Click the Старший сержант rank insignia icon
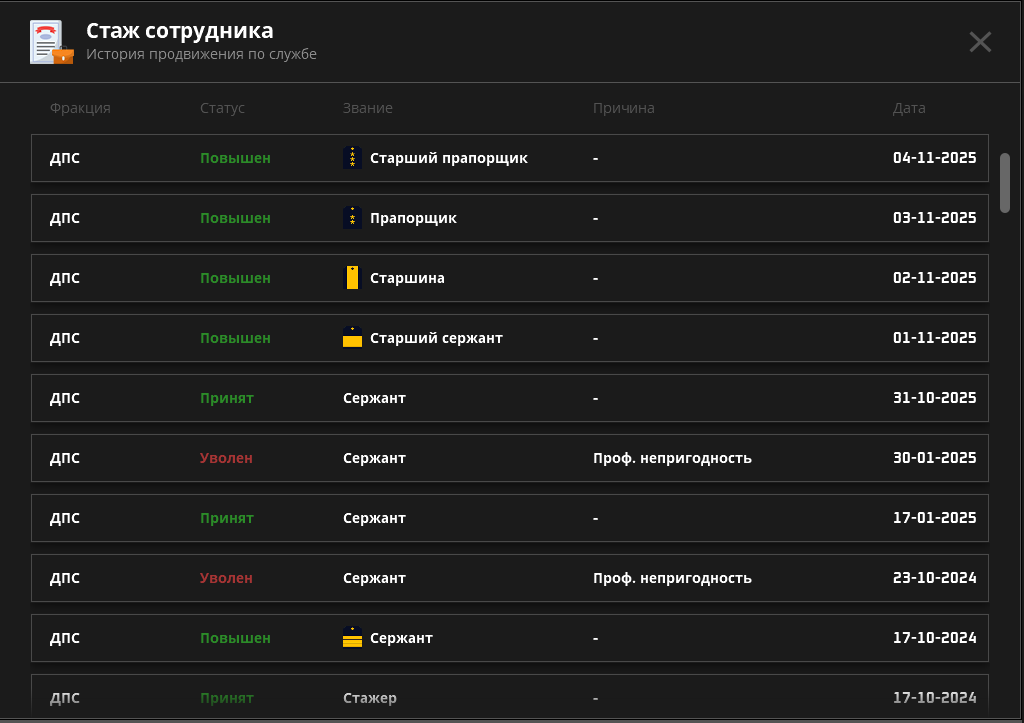The image size is (1024, 723). coord(352,338)
